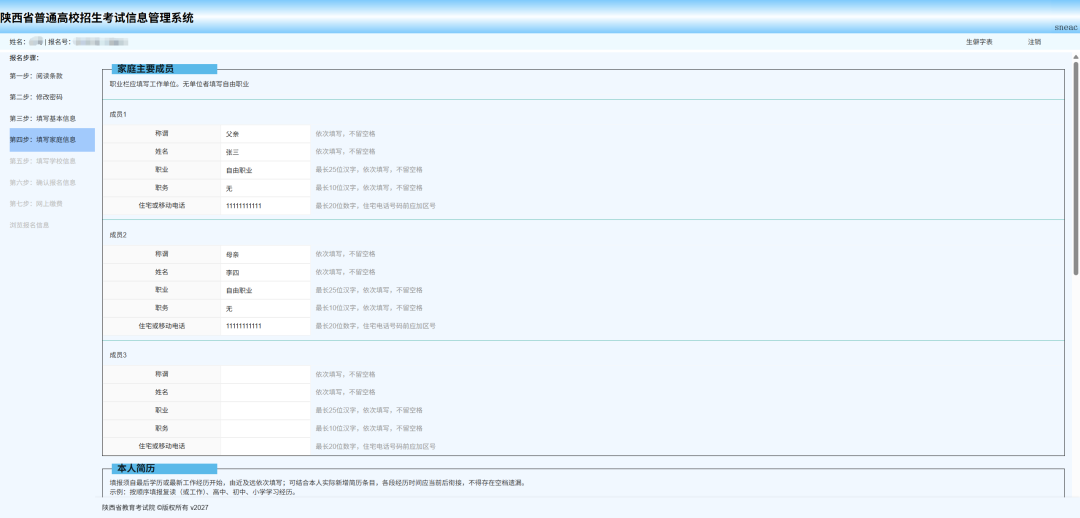Image resolution: width=1080 pixels, height=518 pixels.
Task: Click 成员1 phone hint 最长20位数字
Action: click(375, 205)
